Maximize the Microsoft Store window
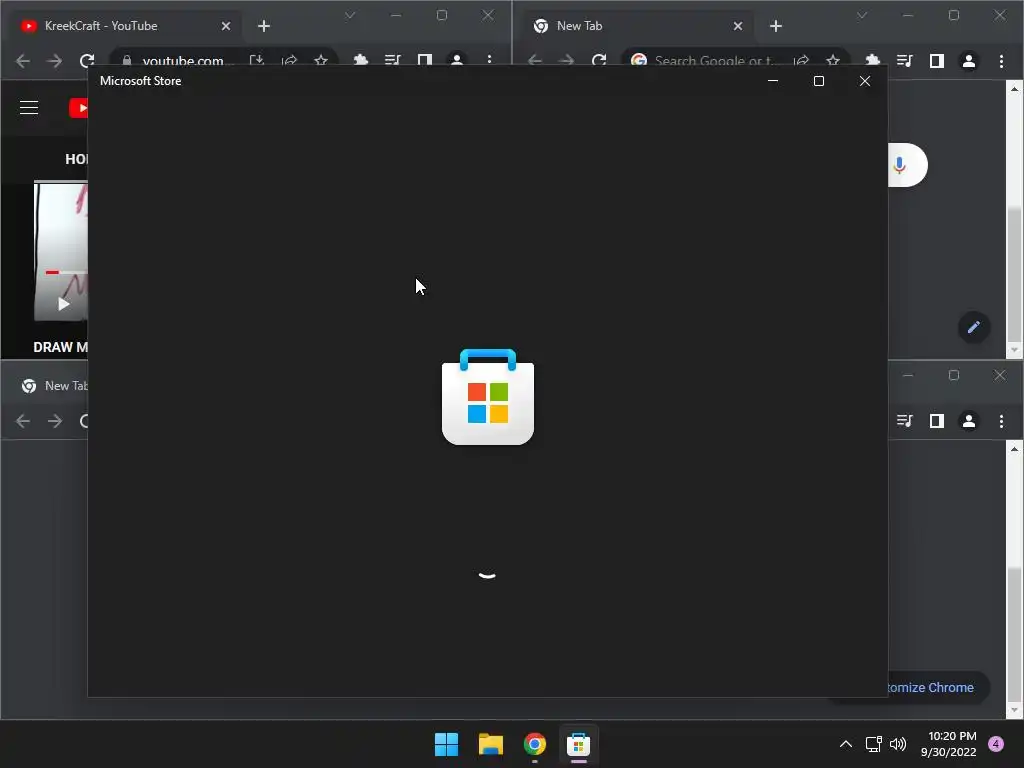 coord(819,81)
